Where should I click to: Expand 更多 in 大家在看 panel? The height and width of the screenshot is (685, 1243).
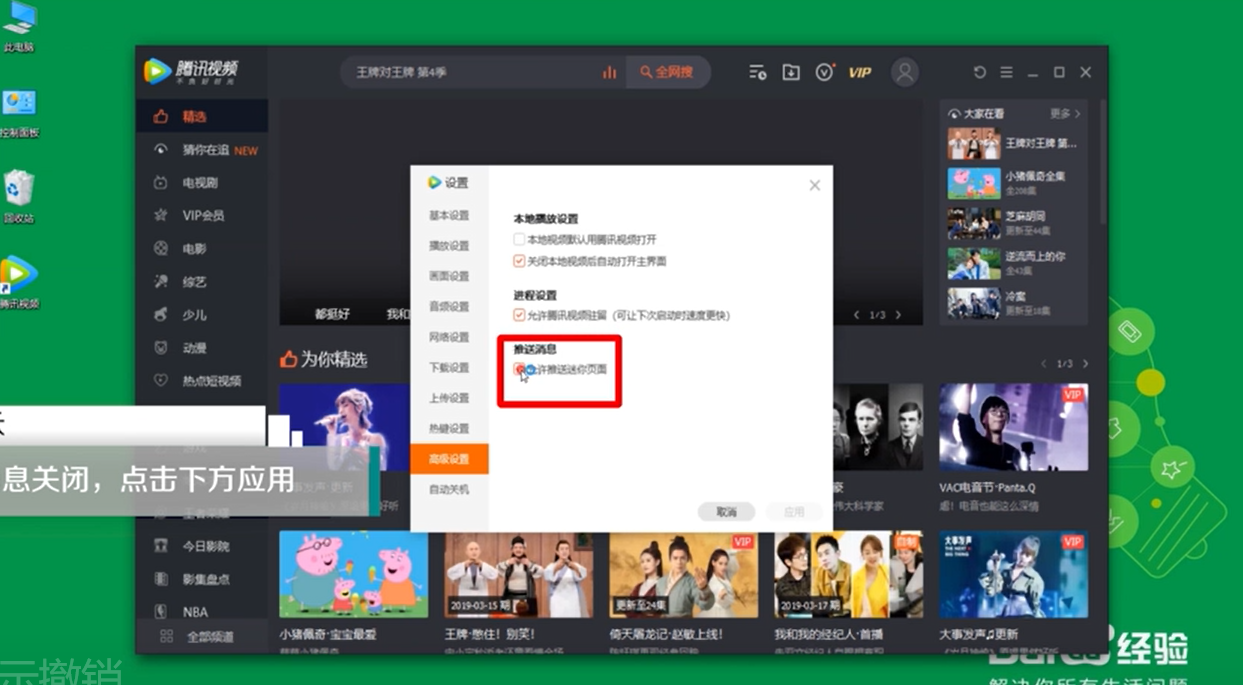point(1063,113)
